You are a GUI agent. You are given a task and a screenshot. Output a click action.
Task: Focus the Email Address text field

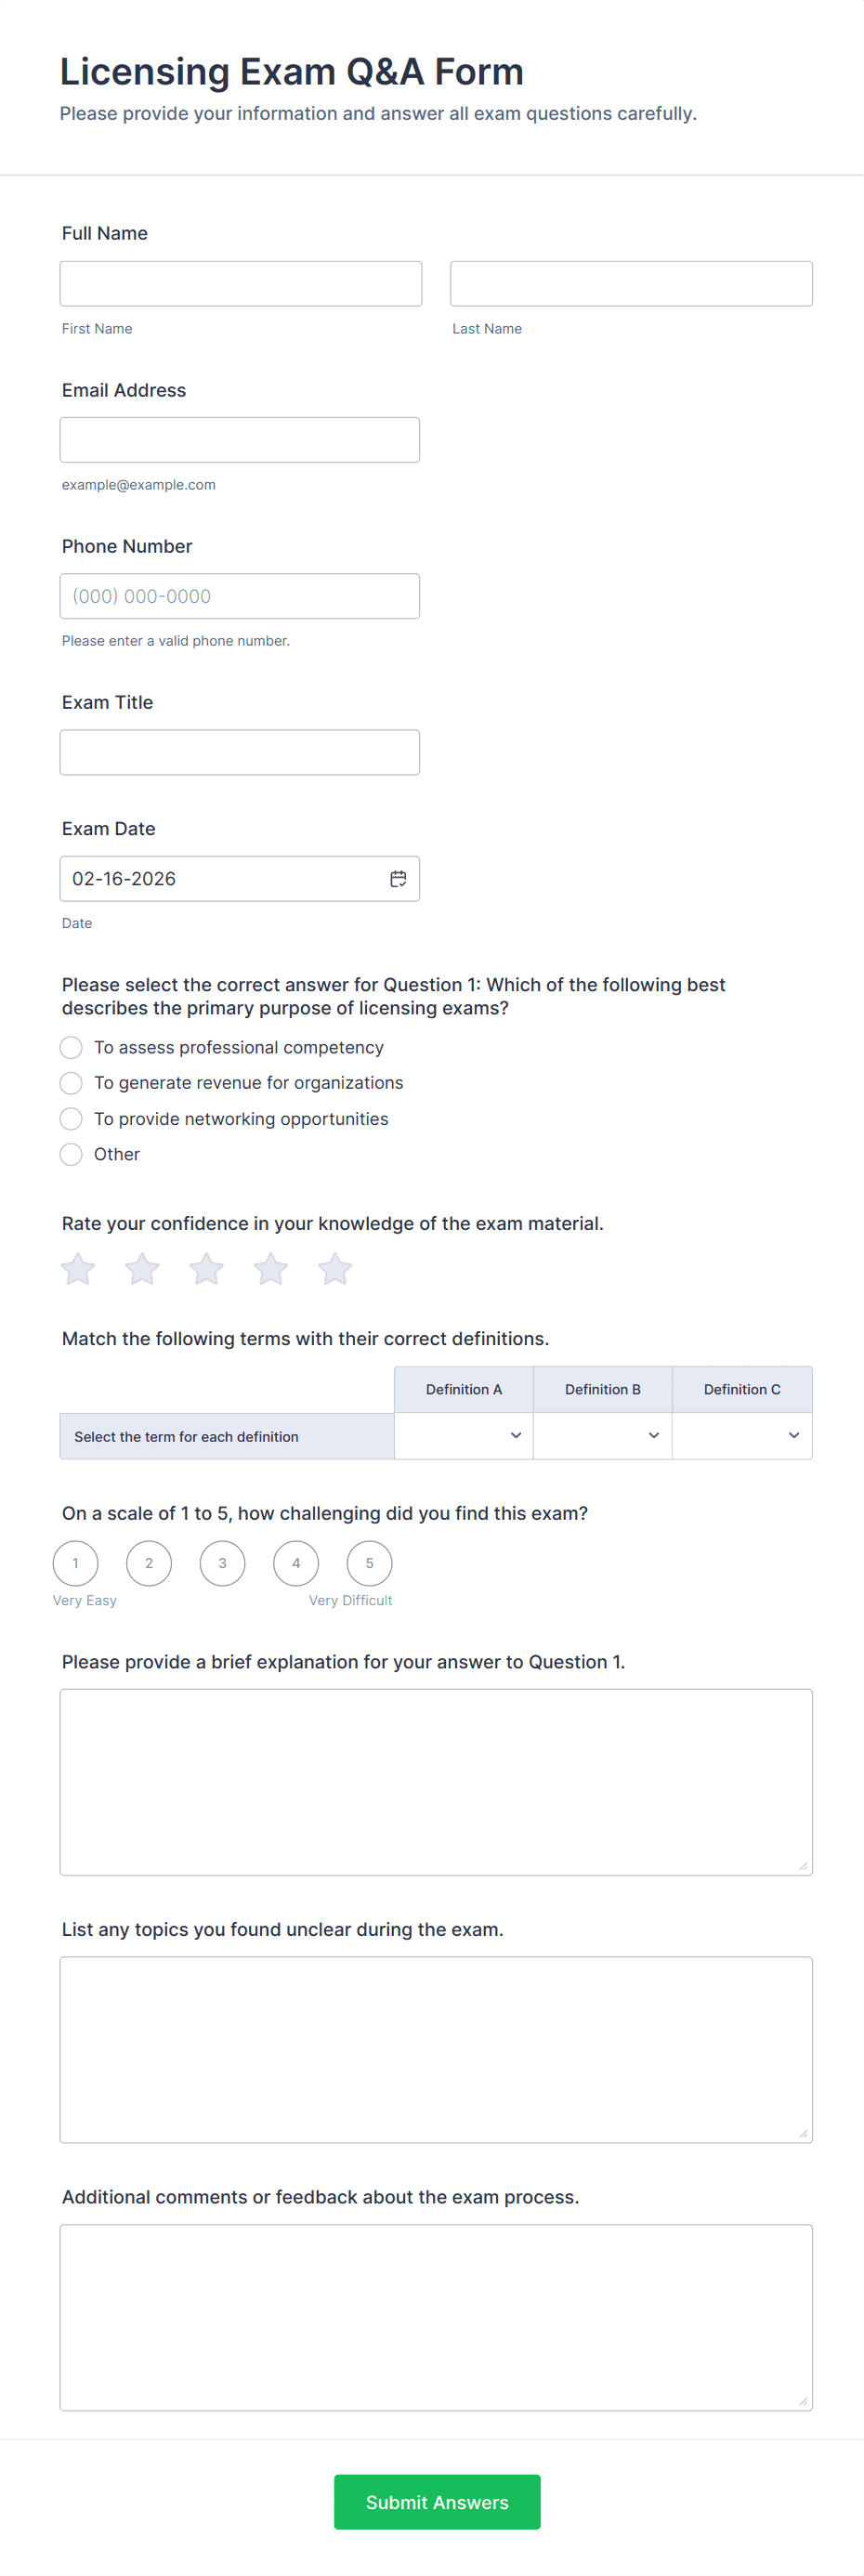coord(240,440)
